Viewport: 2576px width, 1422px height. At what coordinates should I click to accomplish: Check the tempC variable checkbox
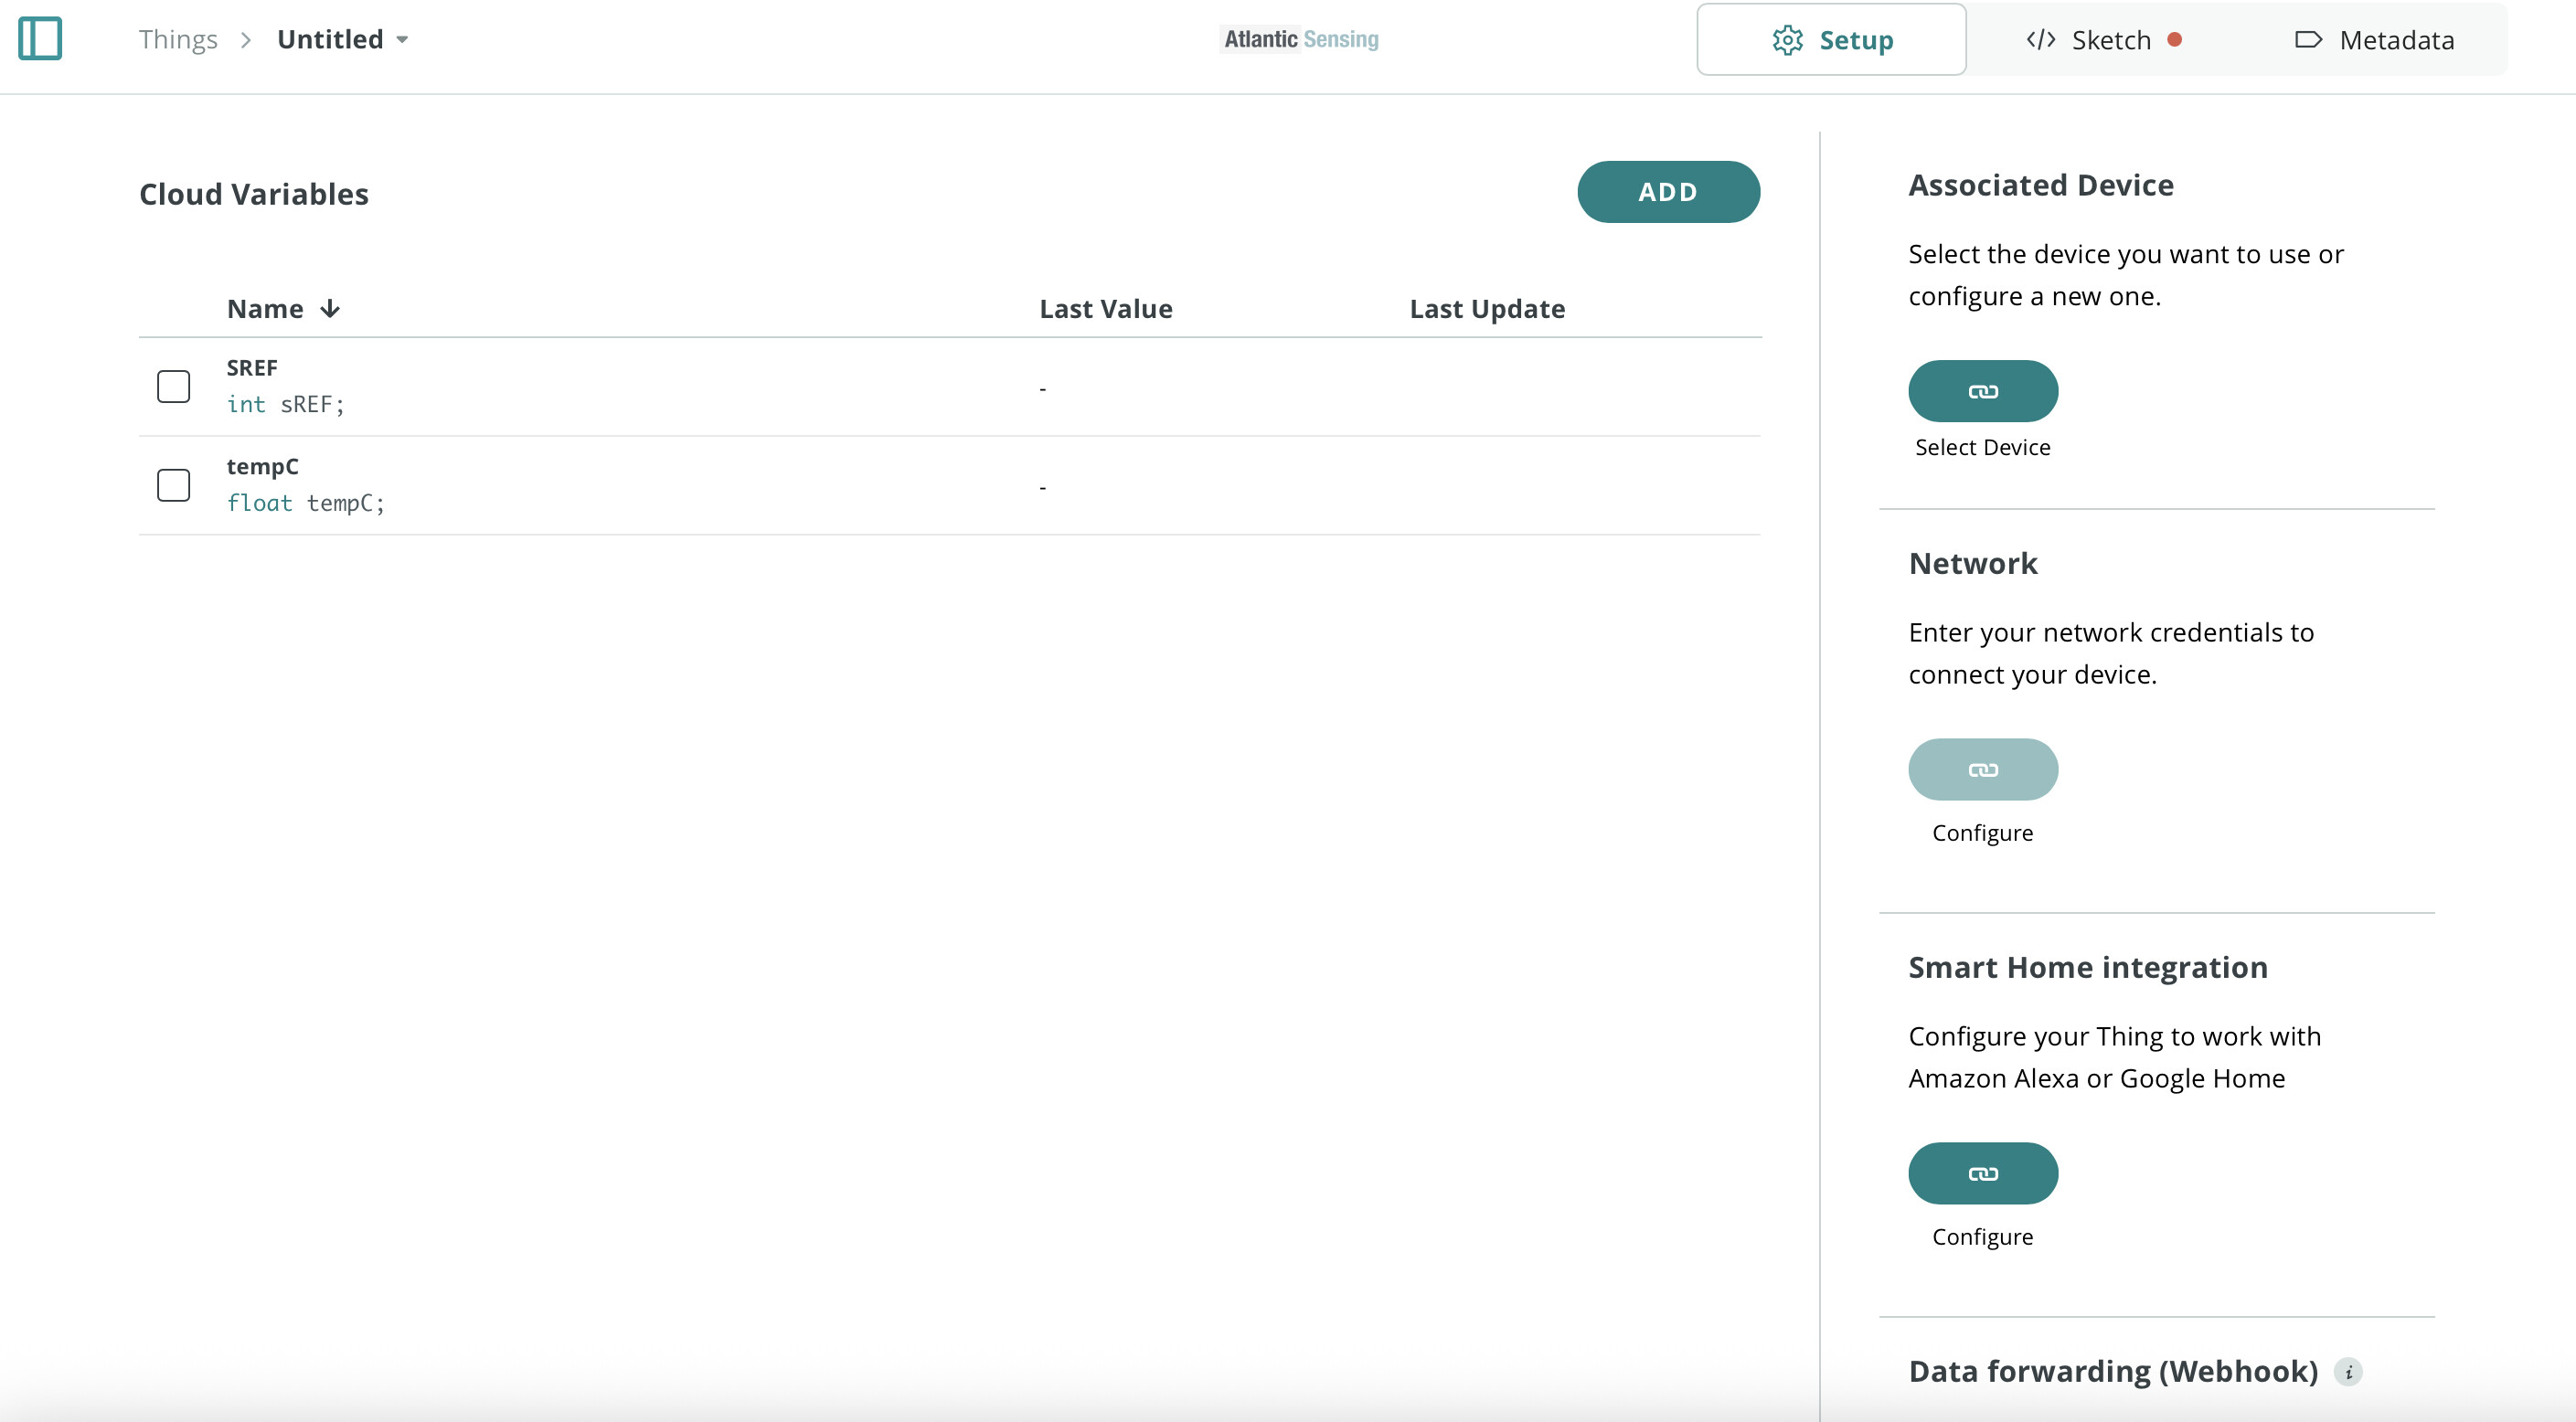(x=174, y=485)
